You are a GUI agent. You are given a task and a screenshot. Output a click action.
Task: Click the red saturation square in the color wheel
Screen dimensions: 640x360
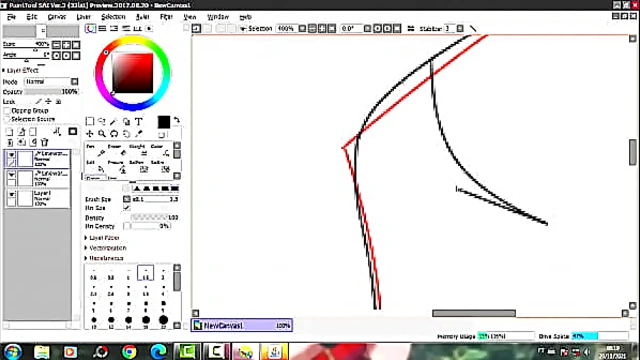click(133, 73)
